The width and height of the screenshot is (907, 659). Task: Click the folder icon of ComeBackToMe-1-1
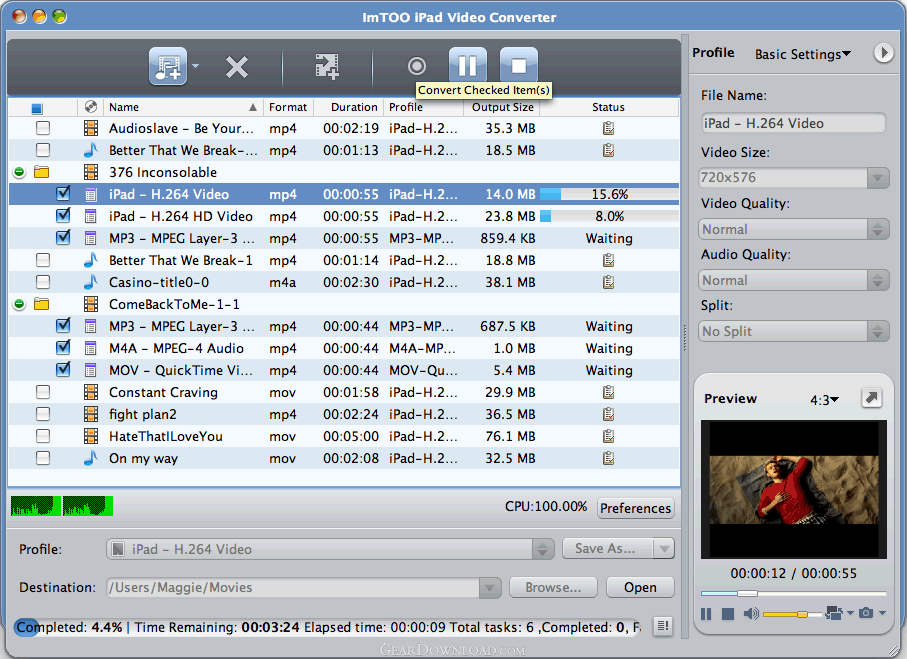point(42,304)
